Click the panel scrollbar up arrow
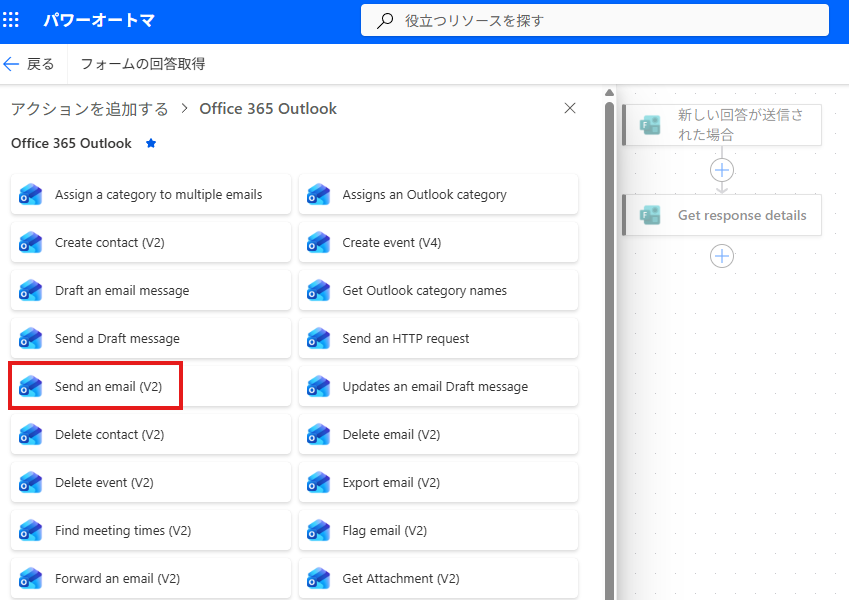The width and height of the screenshot is (849, 600). [609, 93]
